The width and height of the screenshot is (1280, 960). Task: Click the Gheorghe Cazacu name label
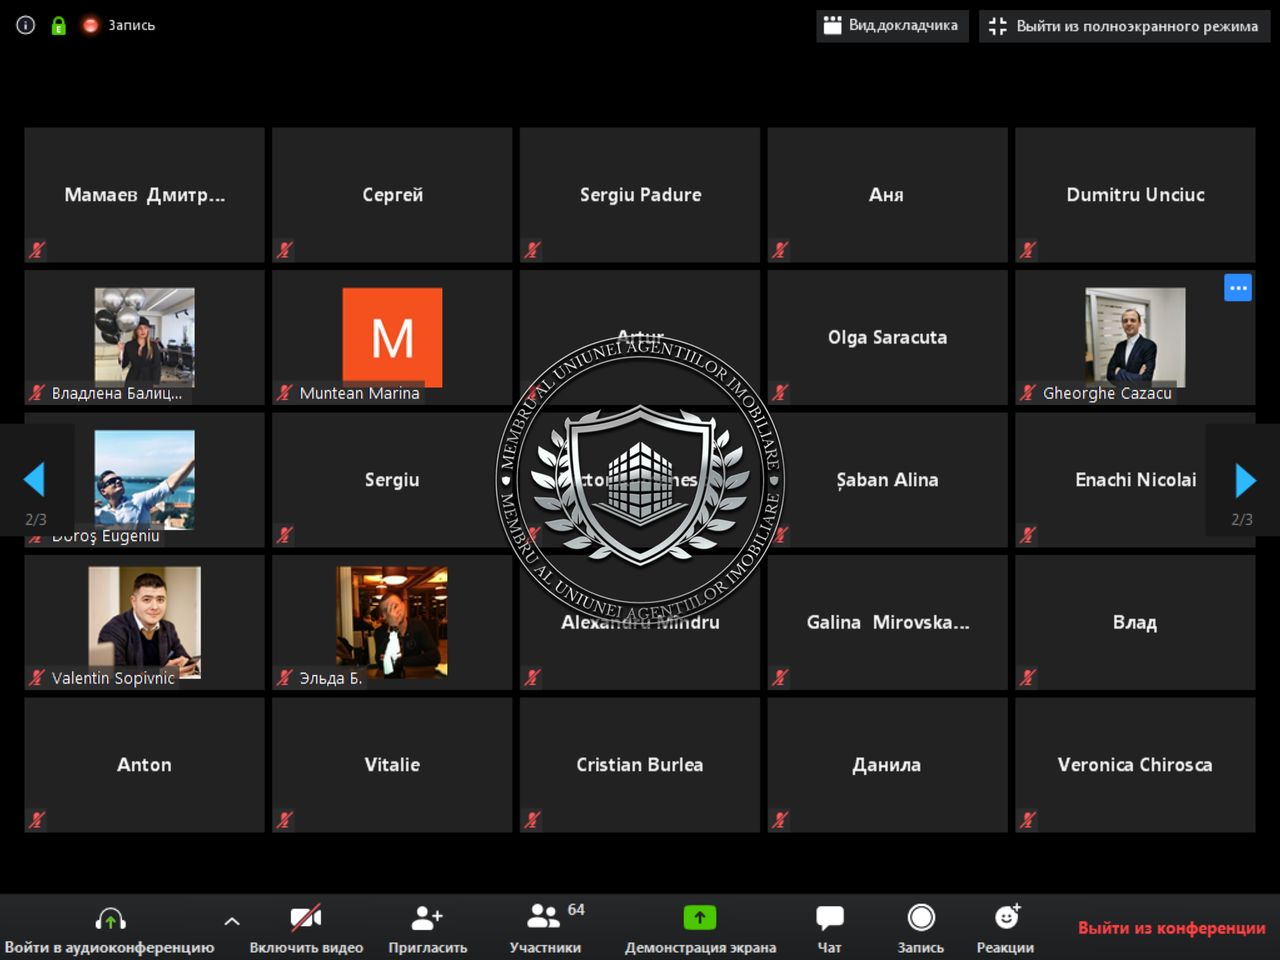coord(1107,393)
